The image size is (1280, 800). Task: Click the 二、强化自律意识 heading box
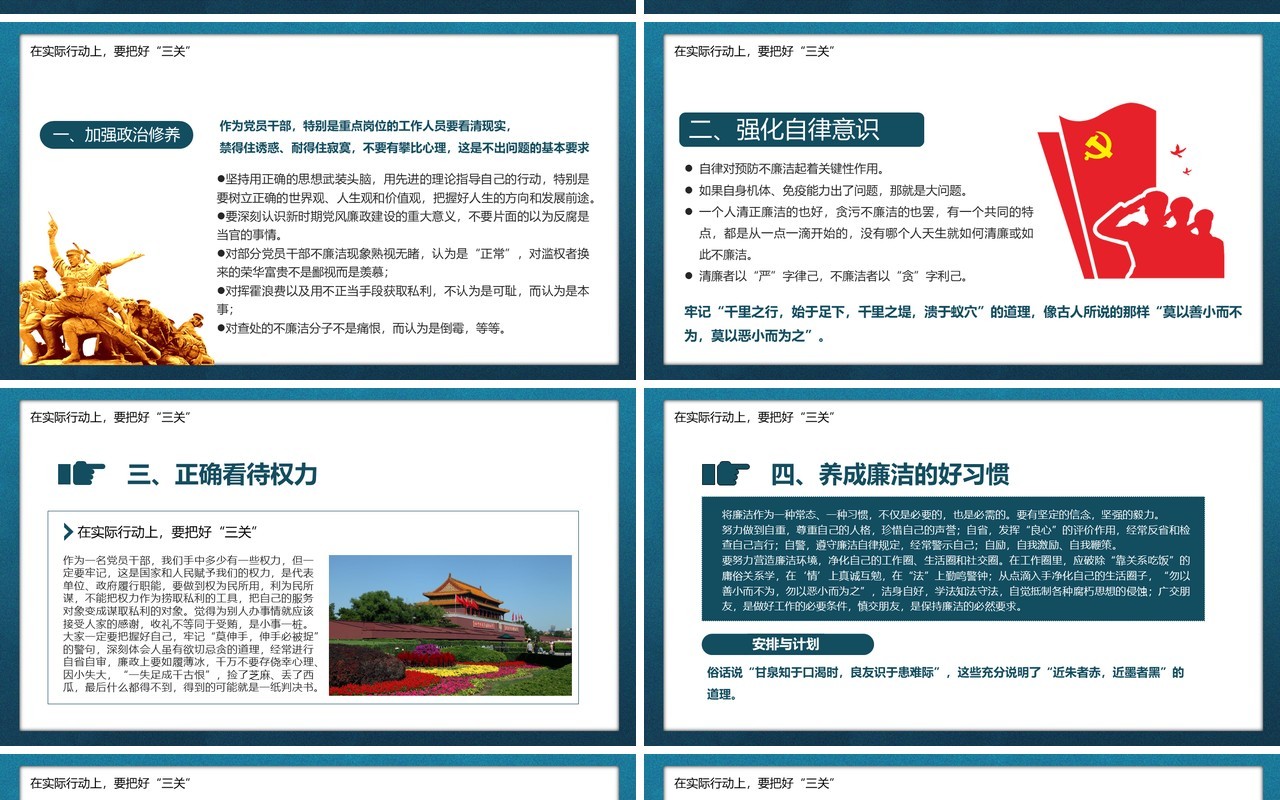[801, 130]
